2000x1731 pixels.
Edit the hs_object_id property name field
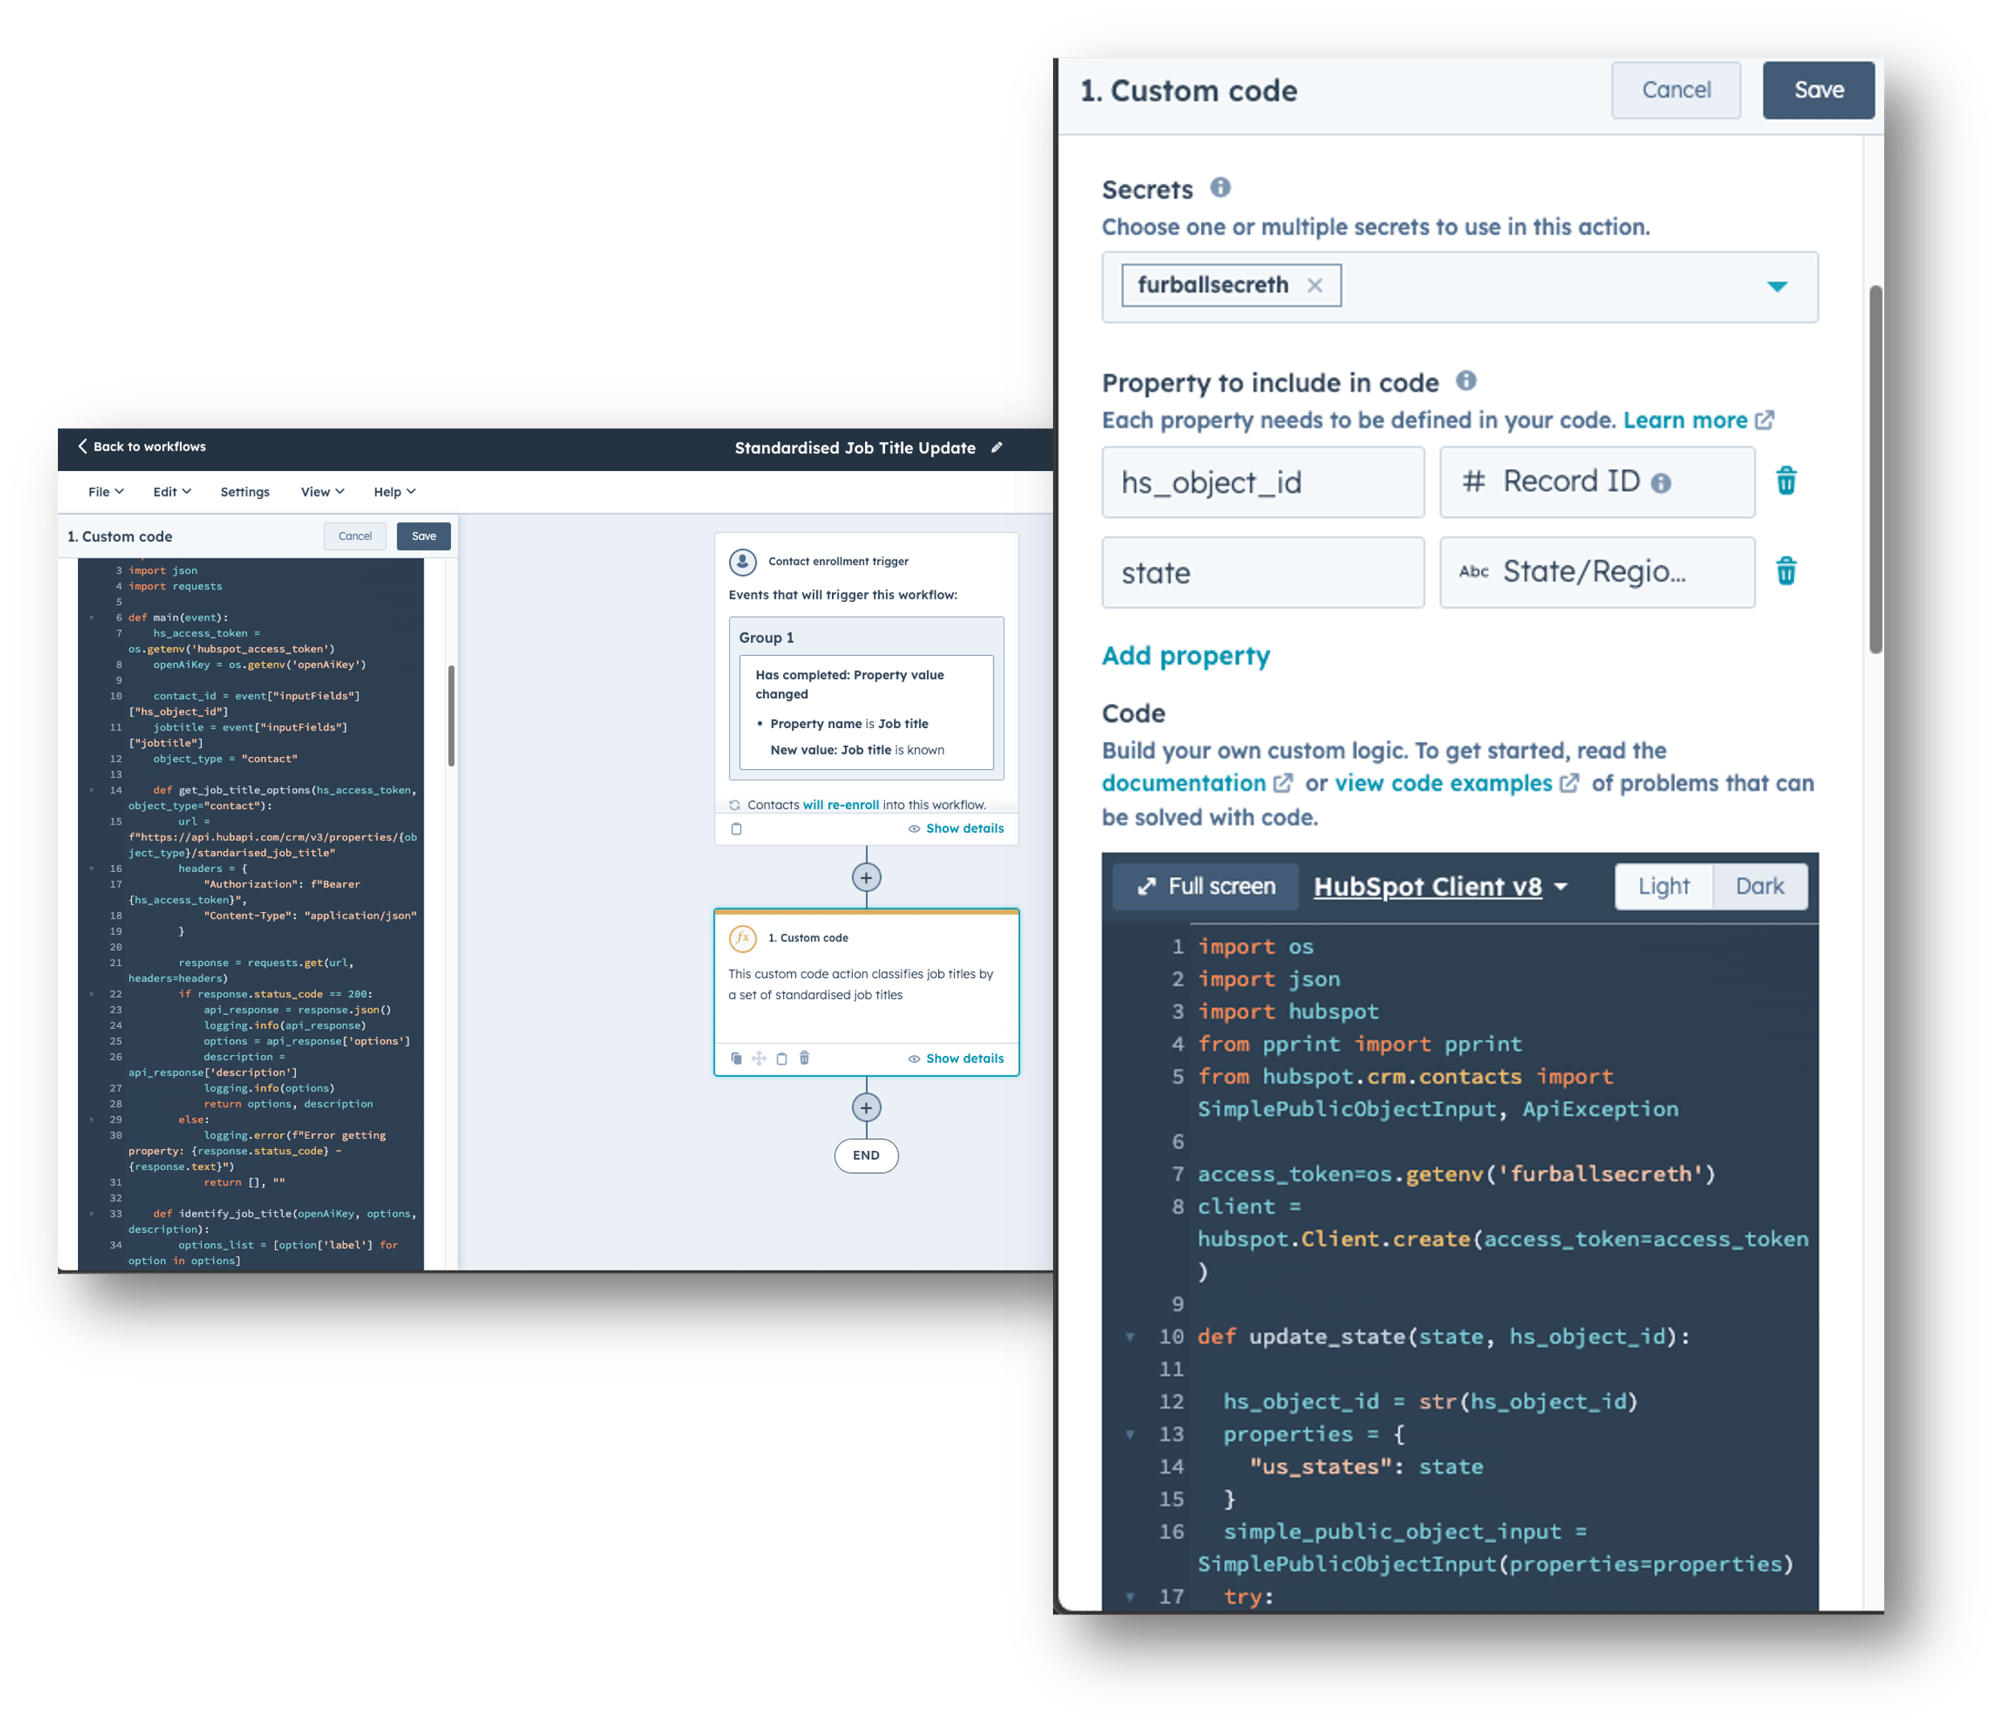coord(1262,482)
